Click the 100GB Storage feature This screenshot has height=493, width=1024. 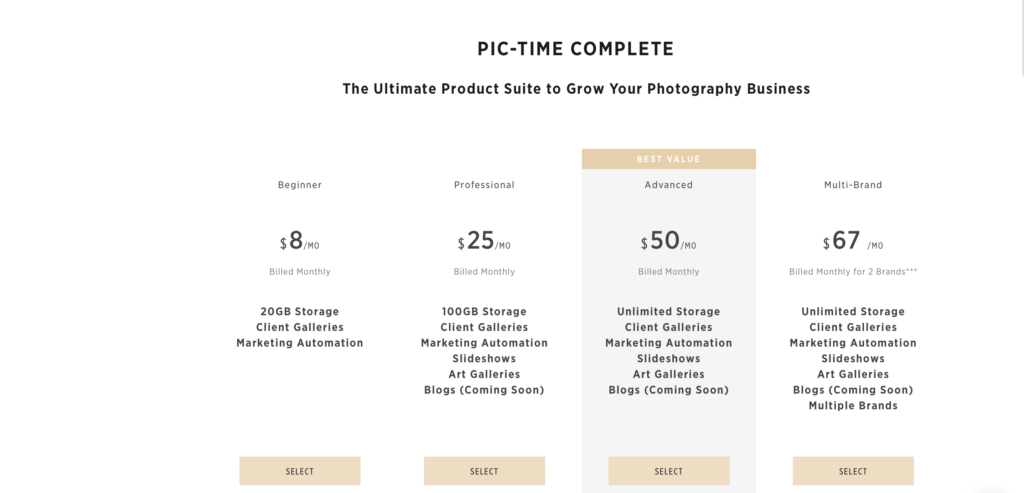tap(484, 311)
